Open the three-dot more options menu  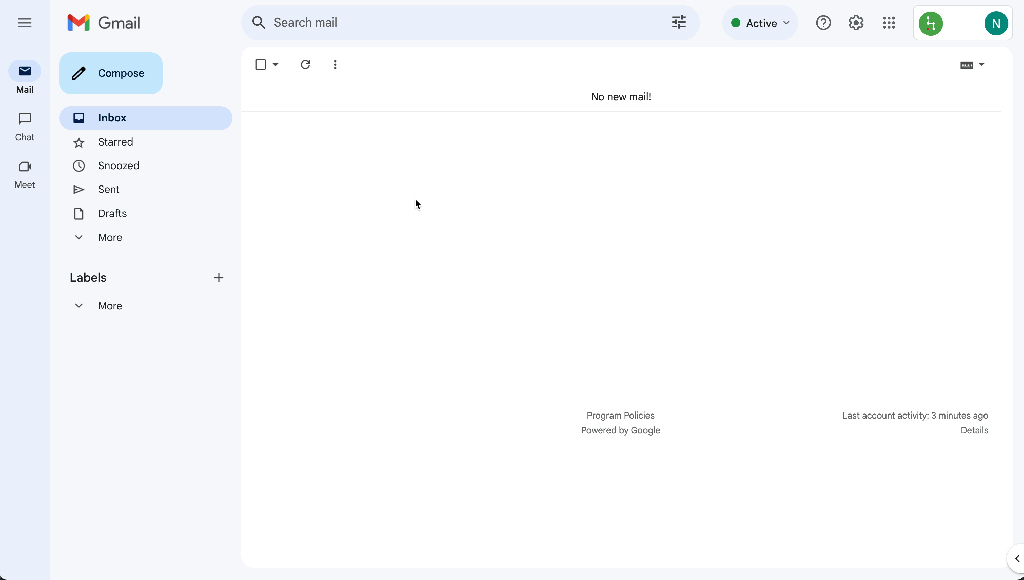click(x=335, y=65)
